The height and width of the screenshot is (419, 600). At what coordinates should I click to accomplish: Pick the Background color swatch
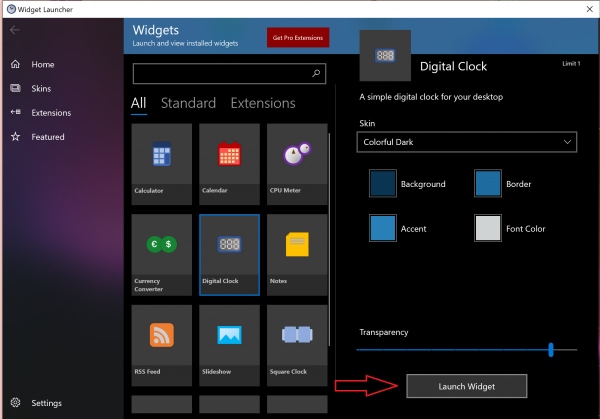pyautogui.click(x=383, y=183)
